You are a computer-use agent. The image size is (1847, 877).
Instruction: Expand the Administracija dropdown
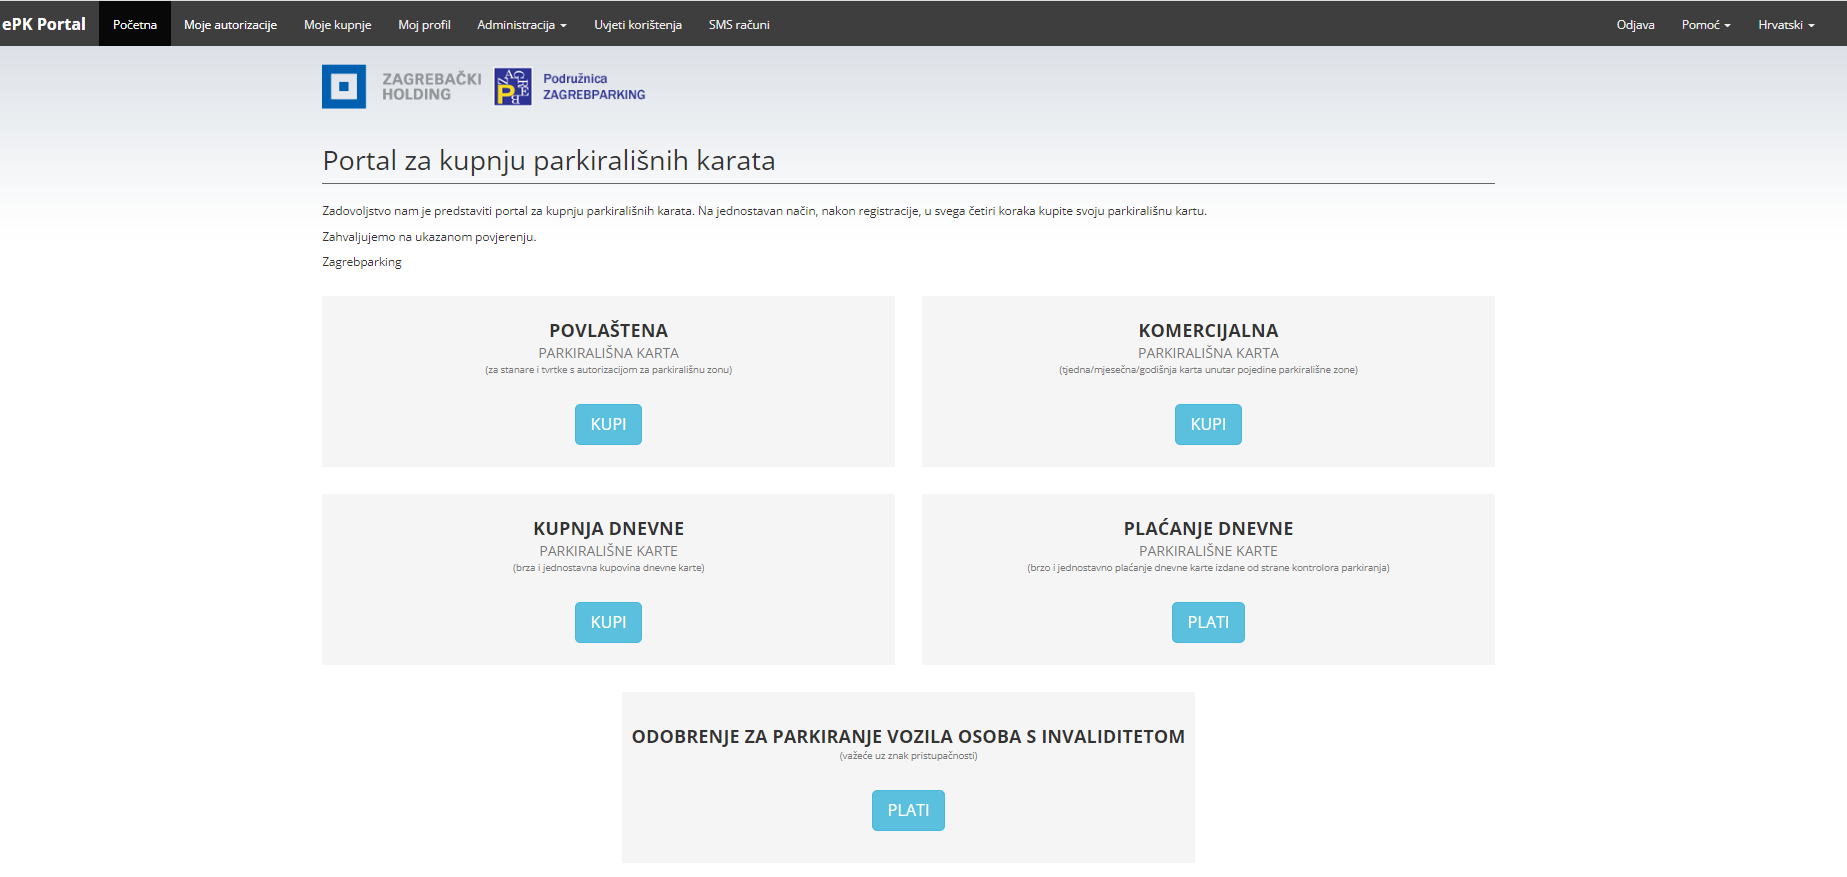[x=521, y=24]
